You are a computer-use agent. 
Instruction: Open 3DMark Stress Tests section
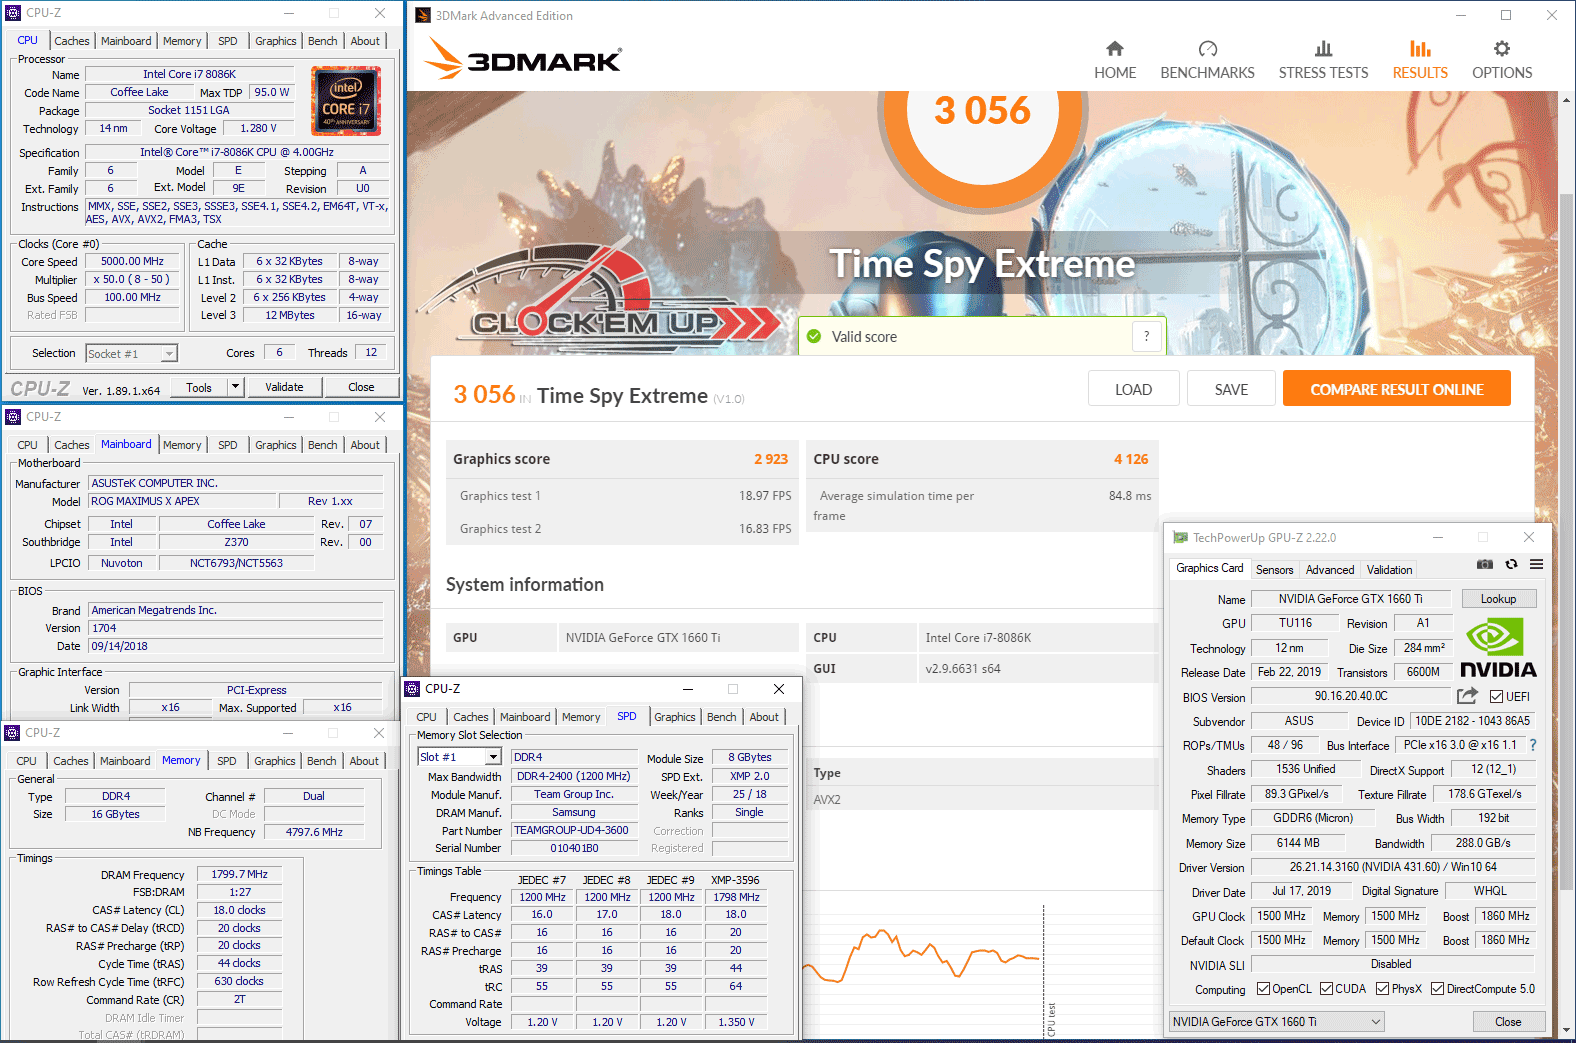[1323, 60]
